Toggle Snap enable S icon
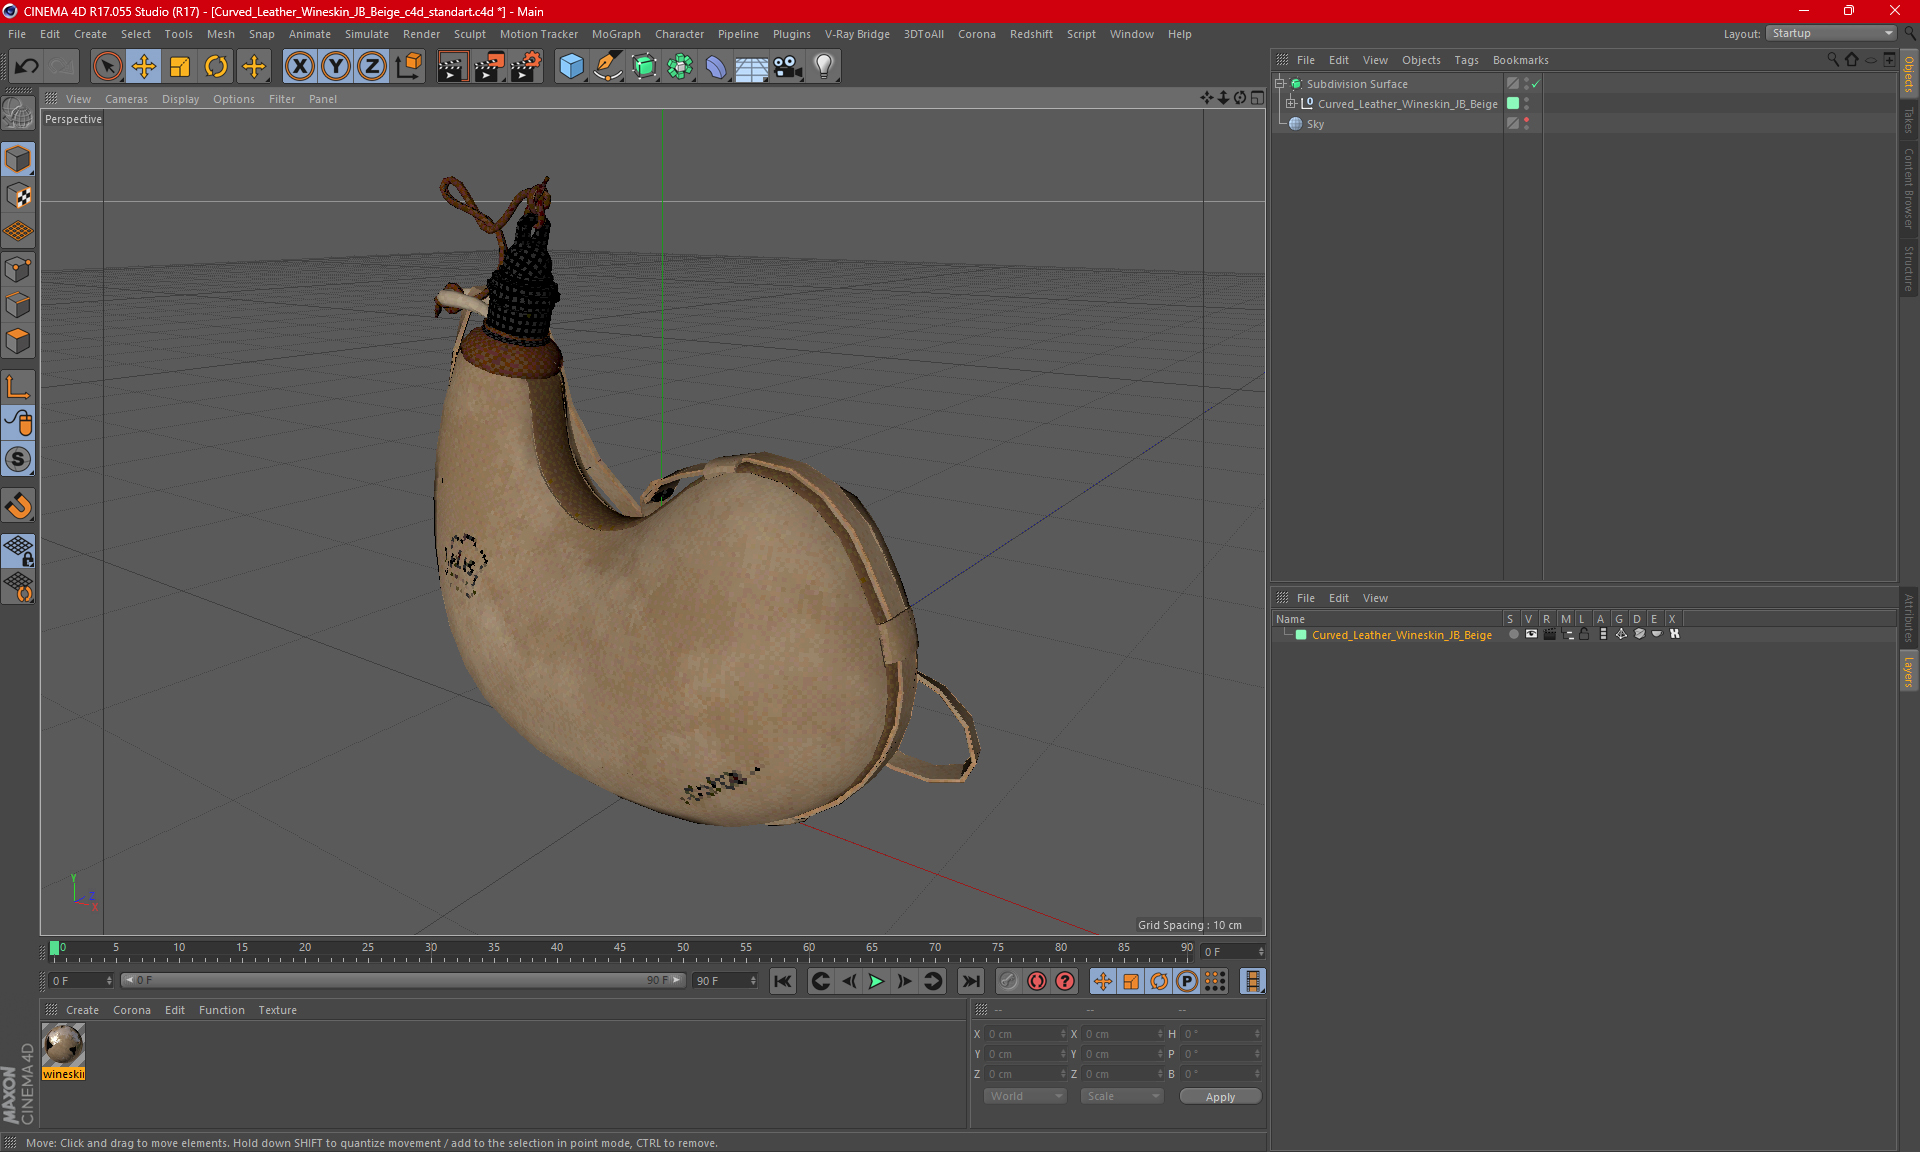The height and width of the screenshot is (1152, 1920). coord(18,459)
